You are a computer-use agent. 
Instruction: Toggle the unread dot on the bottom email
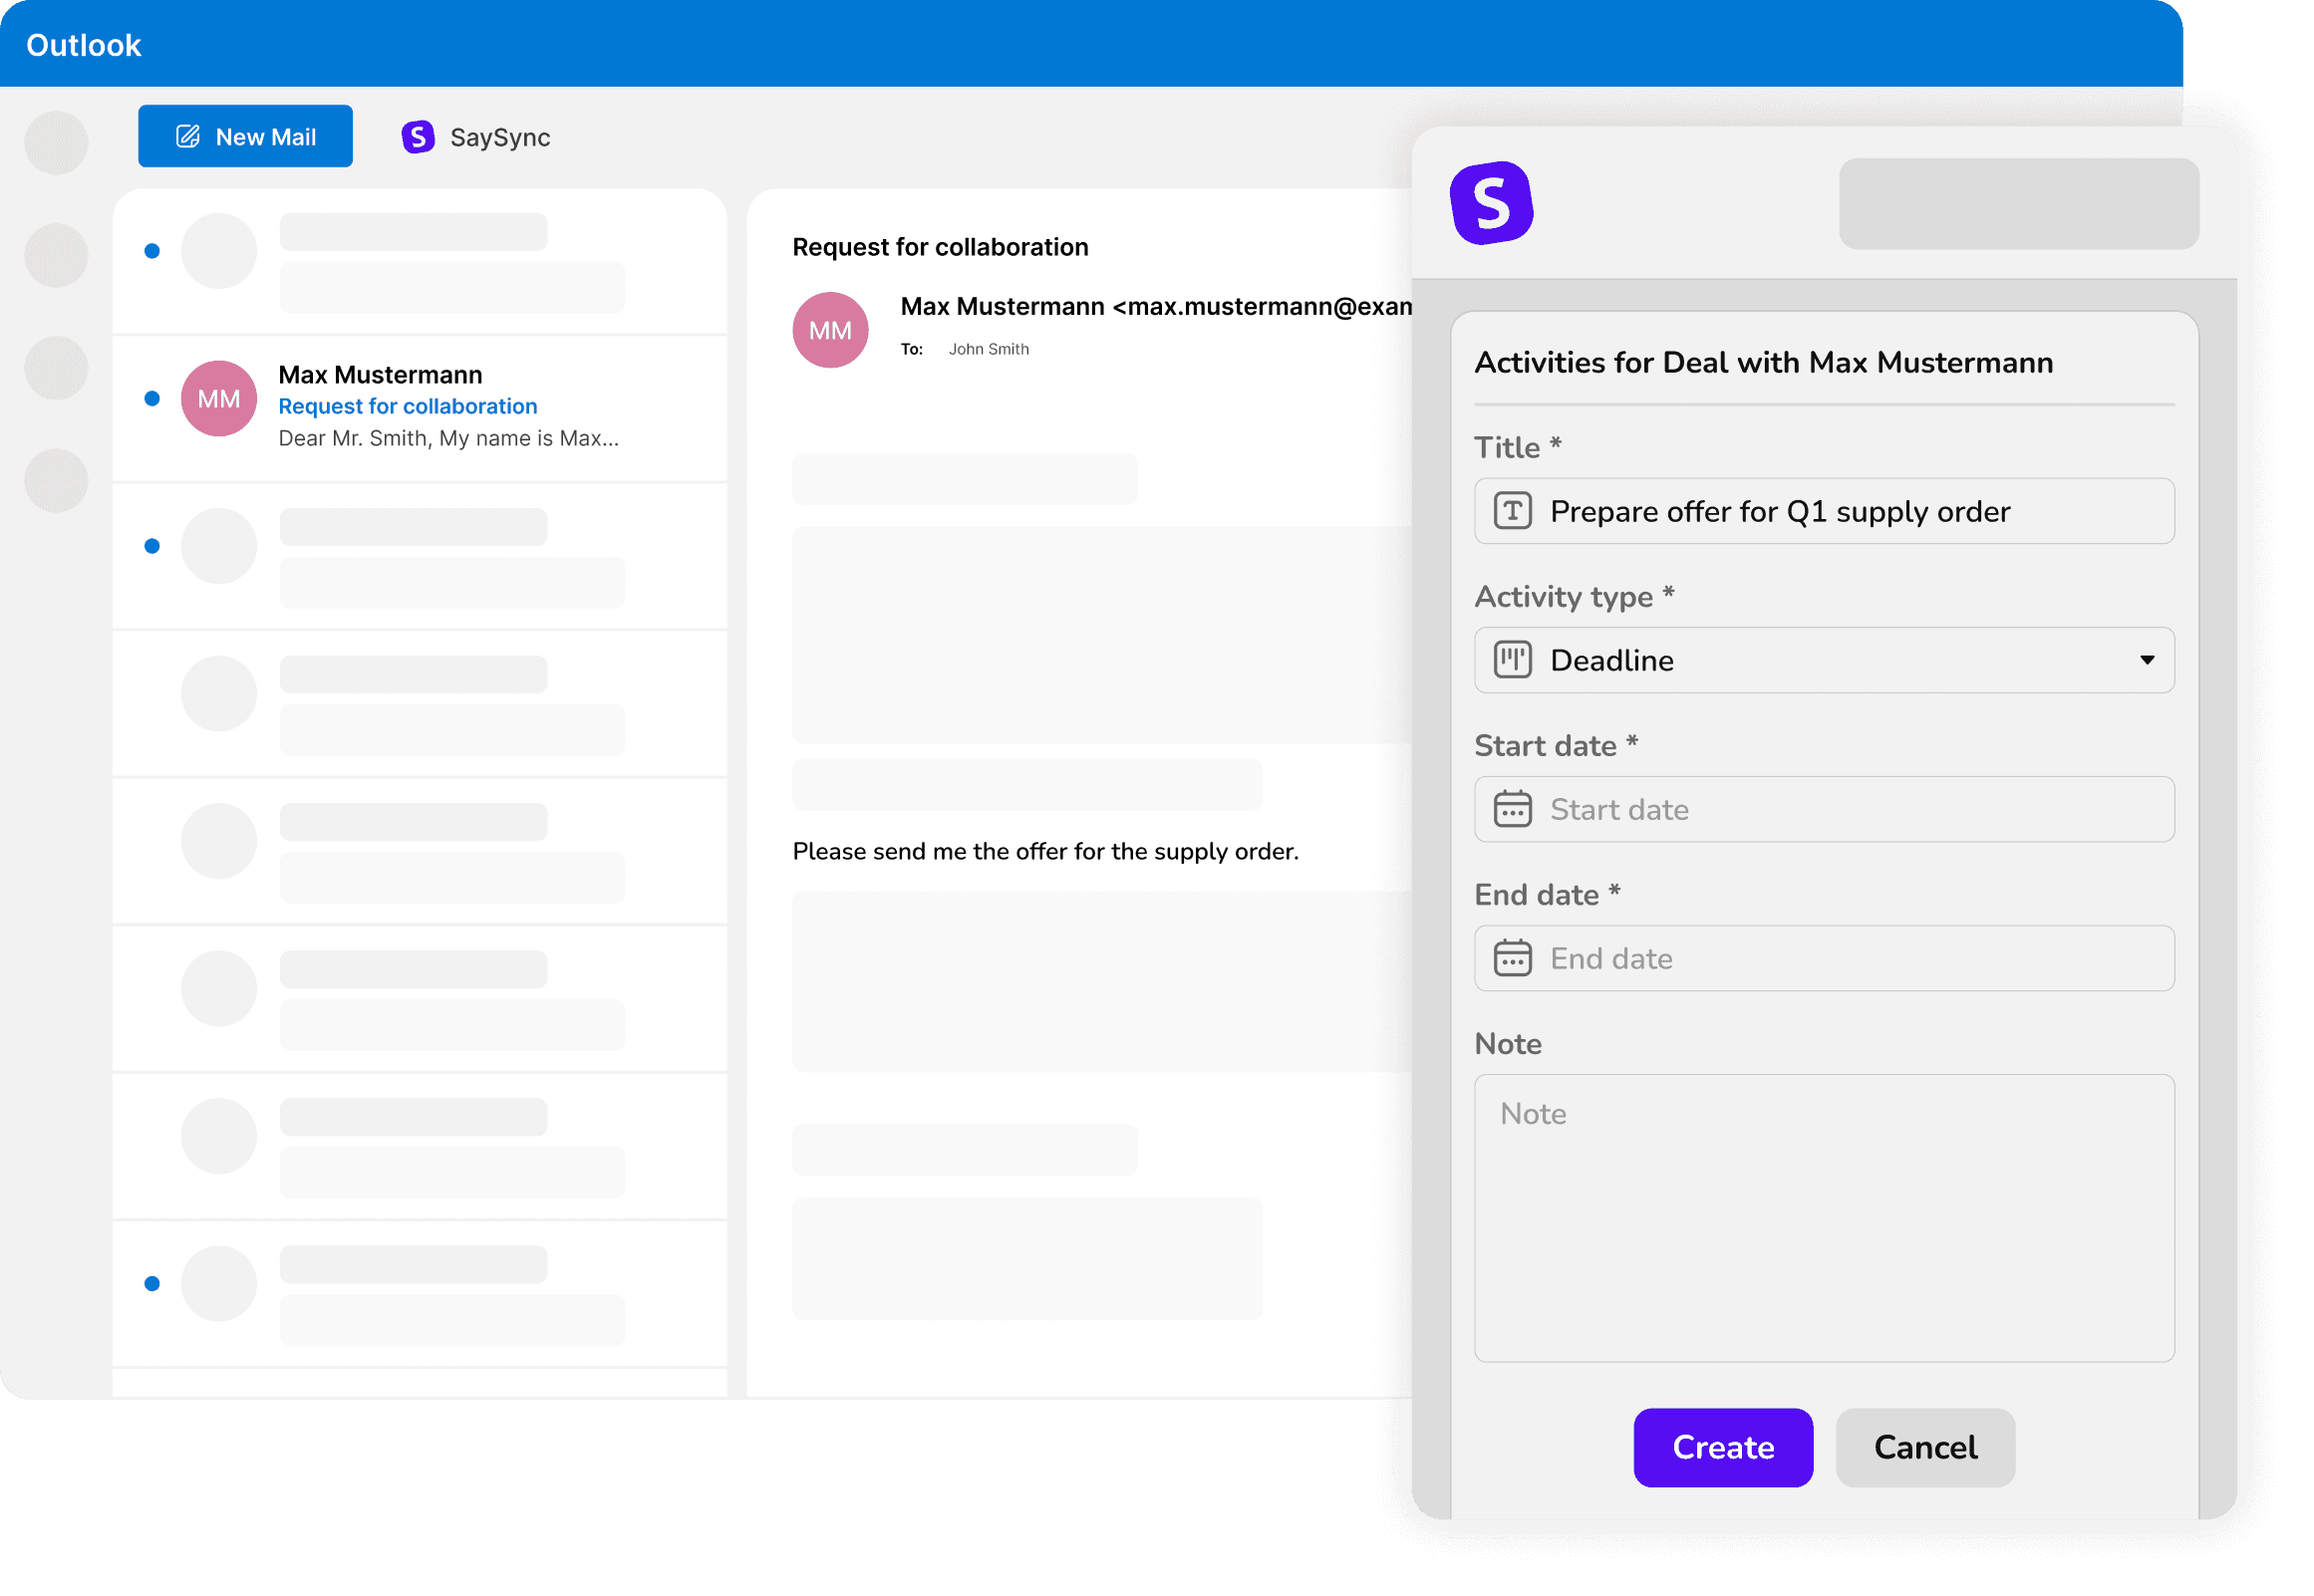(x=152, y=1282)
